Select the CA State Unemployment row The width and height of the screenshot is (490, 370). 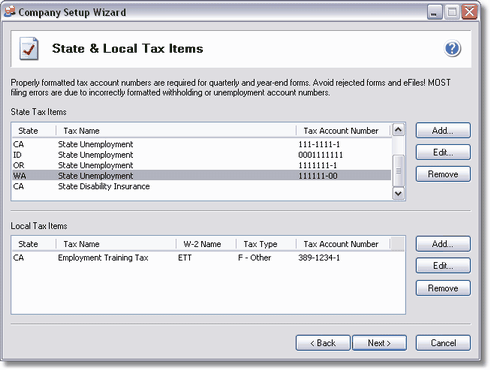click(202, 144)
